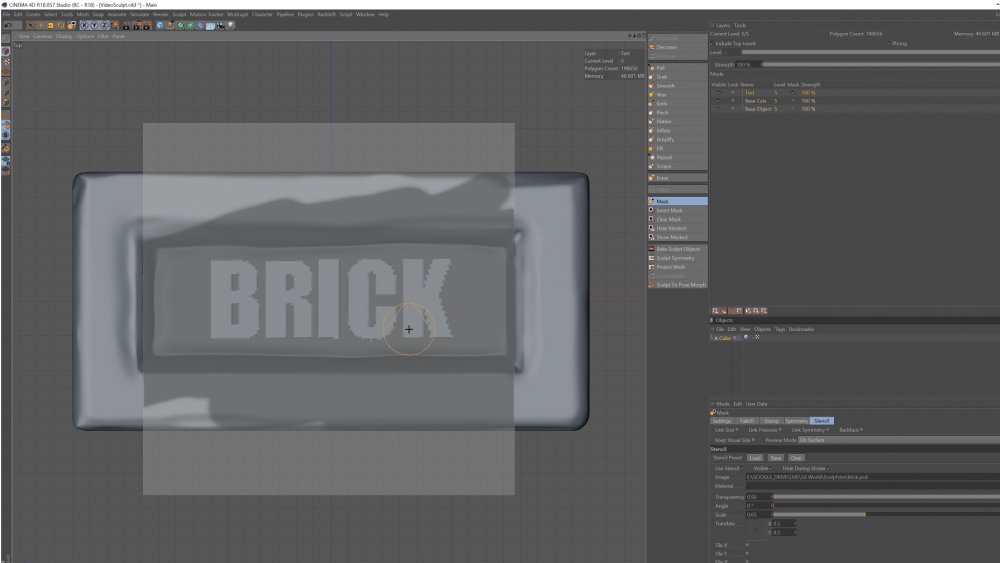Click Sculpt To Pose Morph

pos(677,284)
